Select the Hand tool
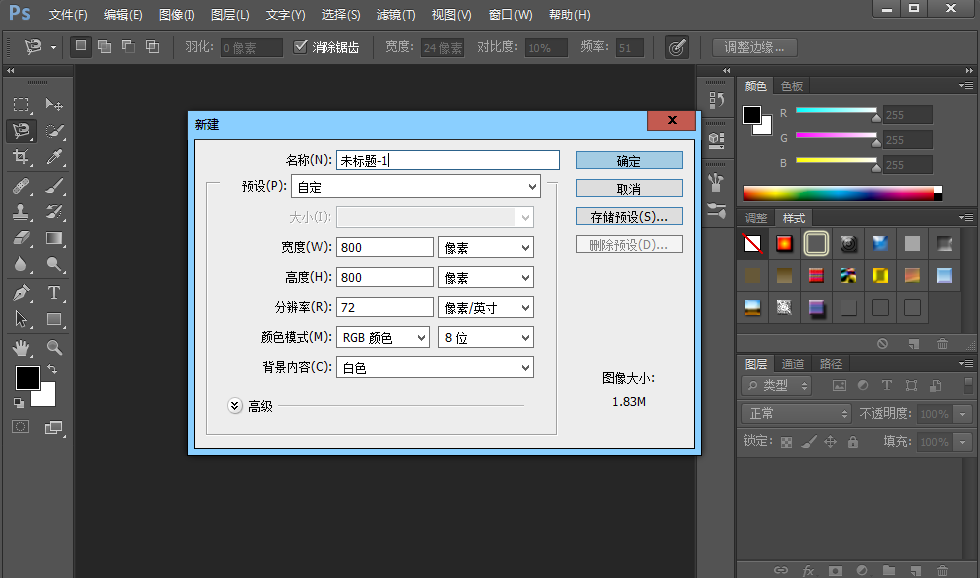The width and height of the screenshot is (980, 578). pyautogui.click(x=21, y=347)
